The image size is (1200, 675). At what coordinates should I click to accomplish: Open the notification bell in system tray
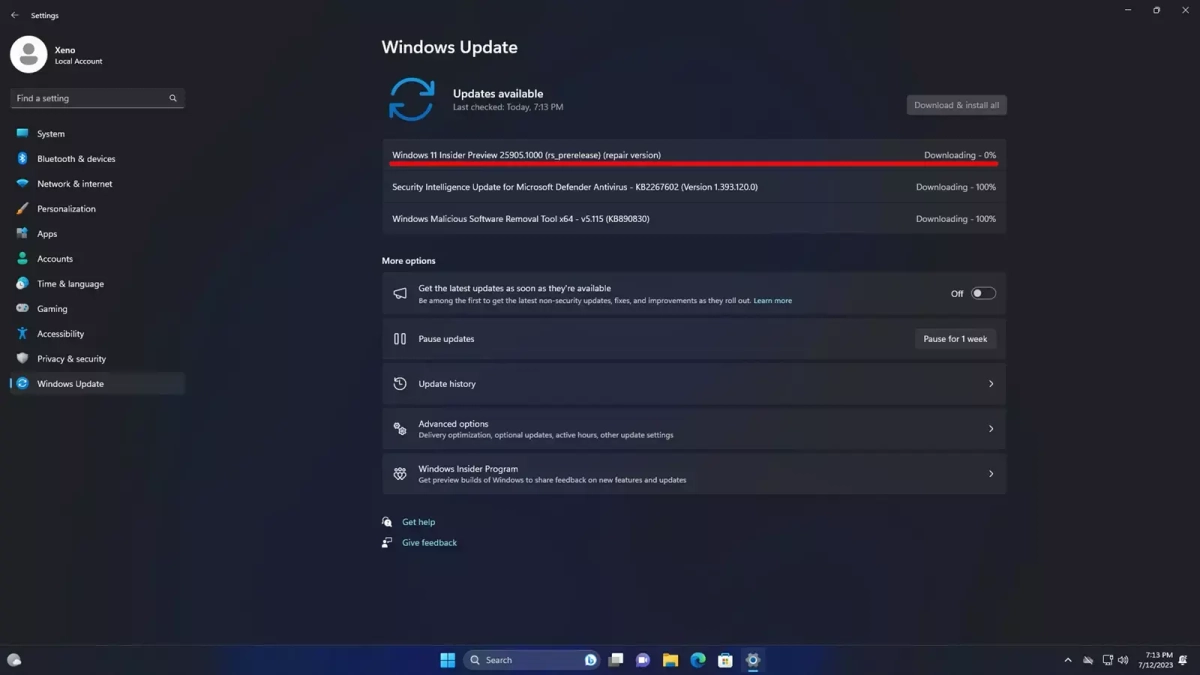[x=1184, y=660]
